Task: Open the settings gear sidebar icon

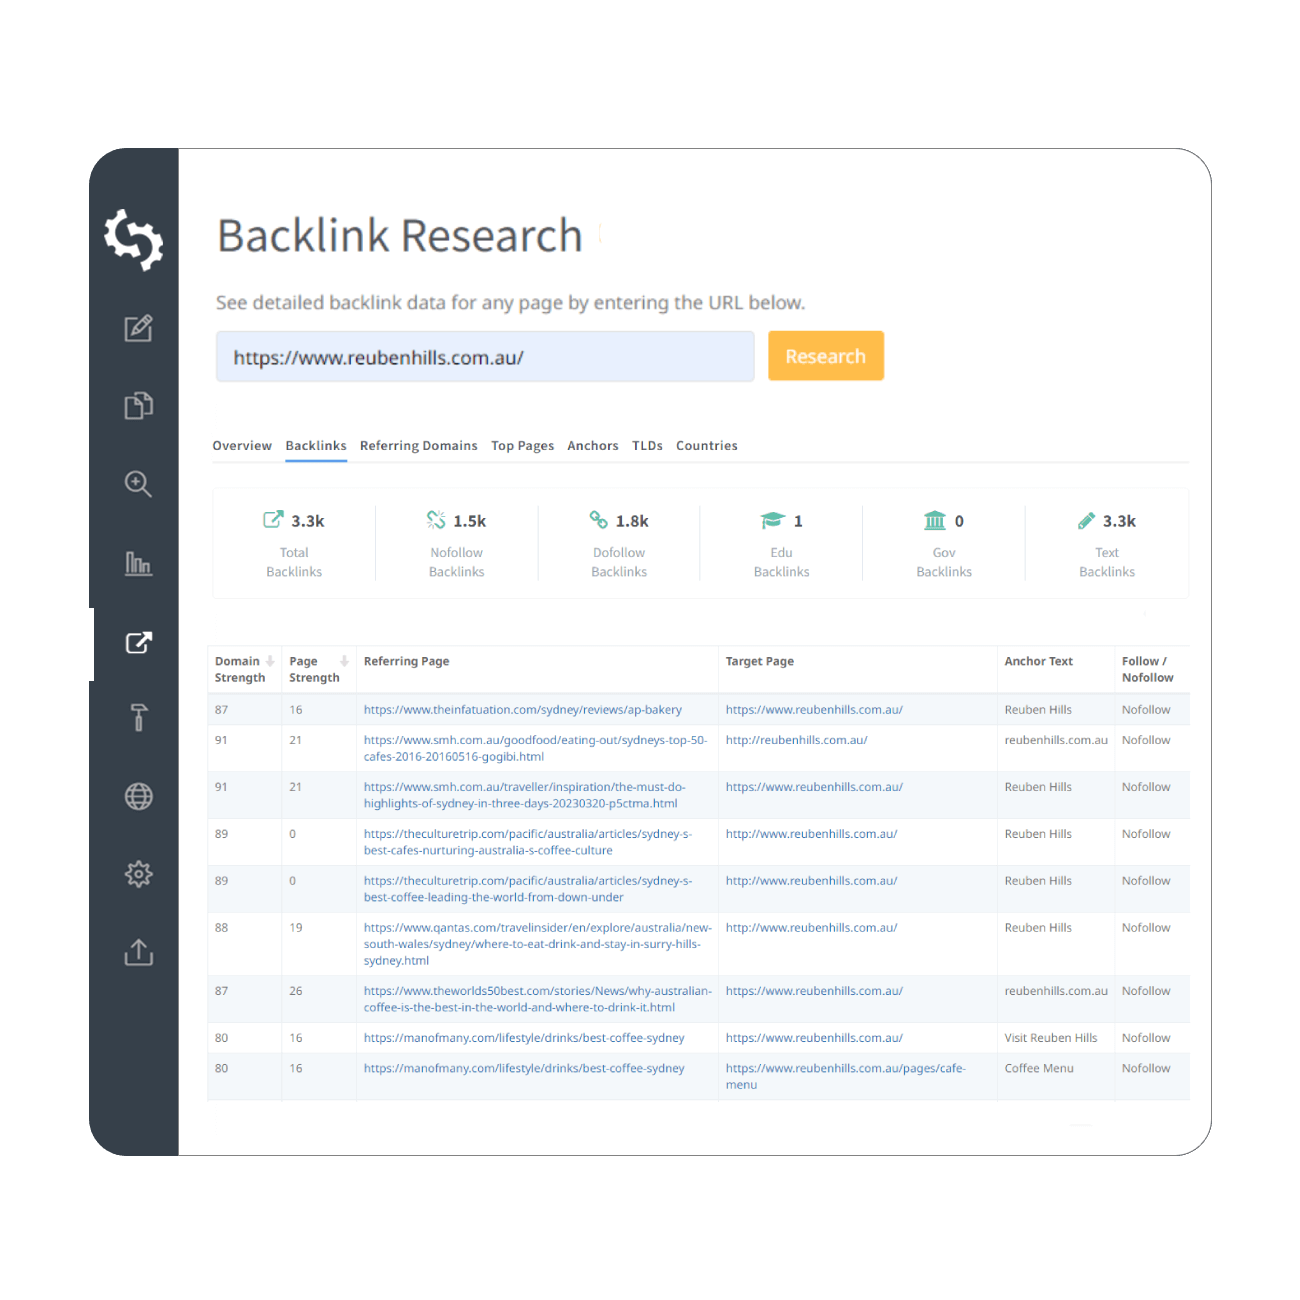Action: [x=138, y=874]
